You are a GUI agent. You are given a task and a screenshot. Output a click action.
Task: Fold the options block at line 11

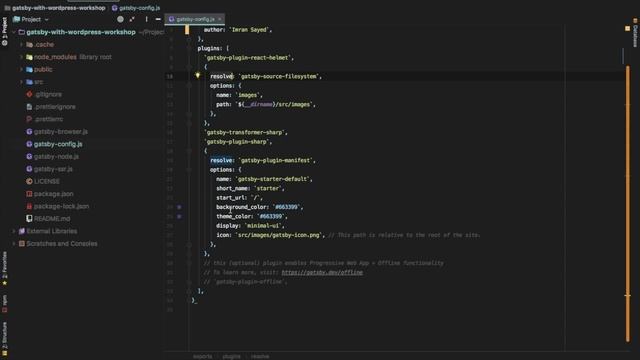(x=189, y=86)
